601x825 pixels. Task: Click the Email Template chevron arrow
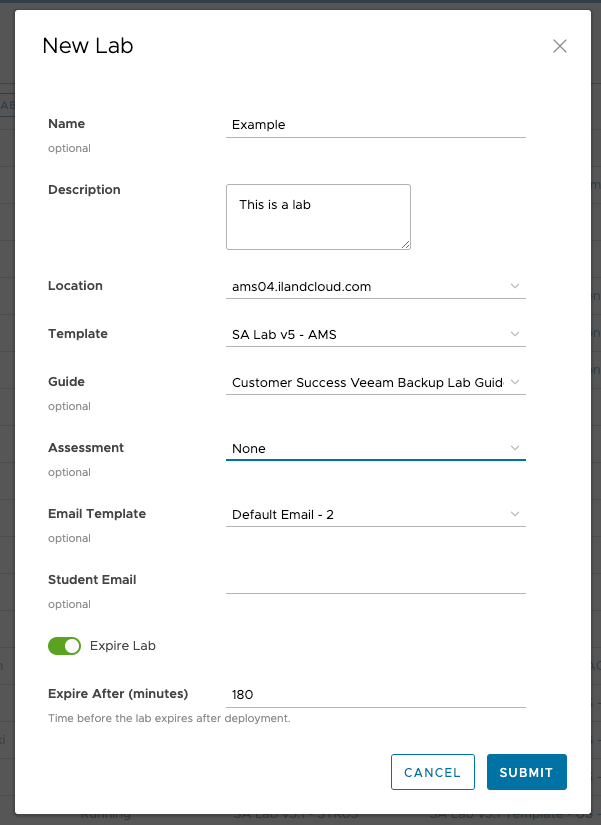point(515,514)
